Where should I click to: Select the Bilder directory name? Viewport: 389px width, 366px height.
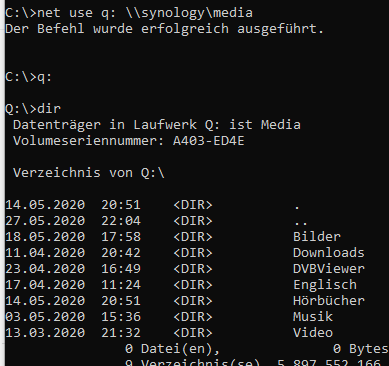pos(317,237)
